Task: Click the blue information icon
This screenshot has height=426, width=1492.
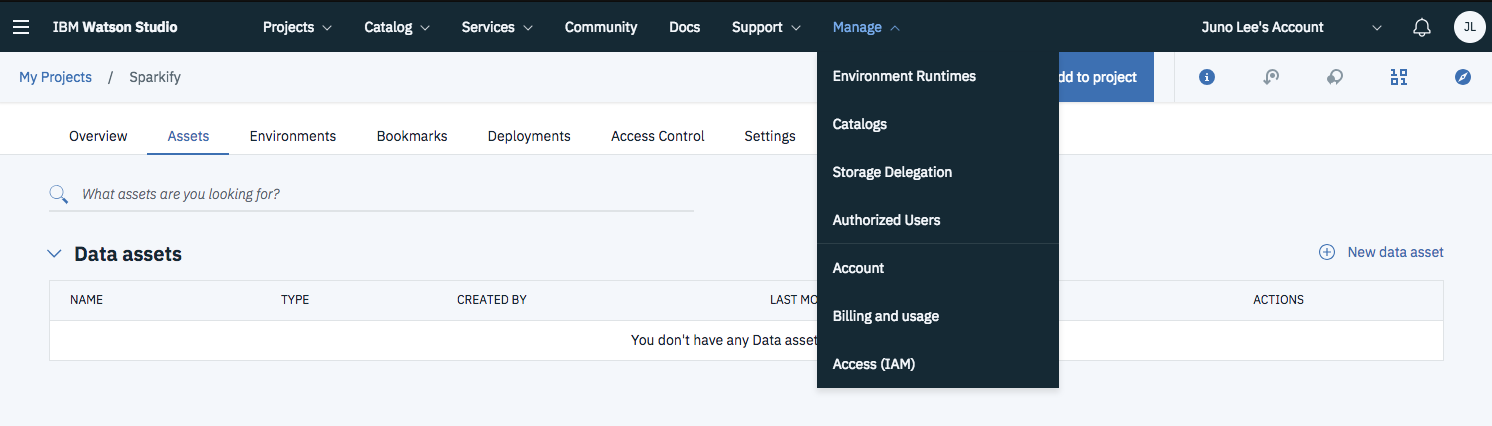Action: [x=1207, y=77]
